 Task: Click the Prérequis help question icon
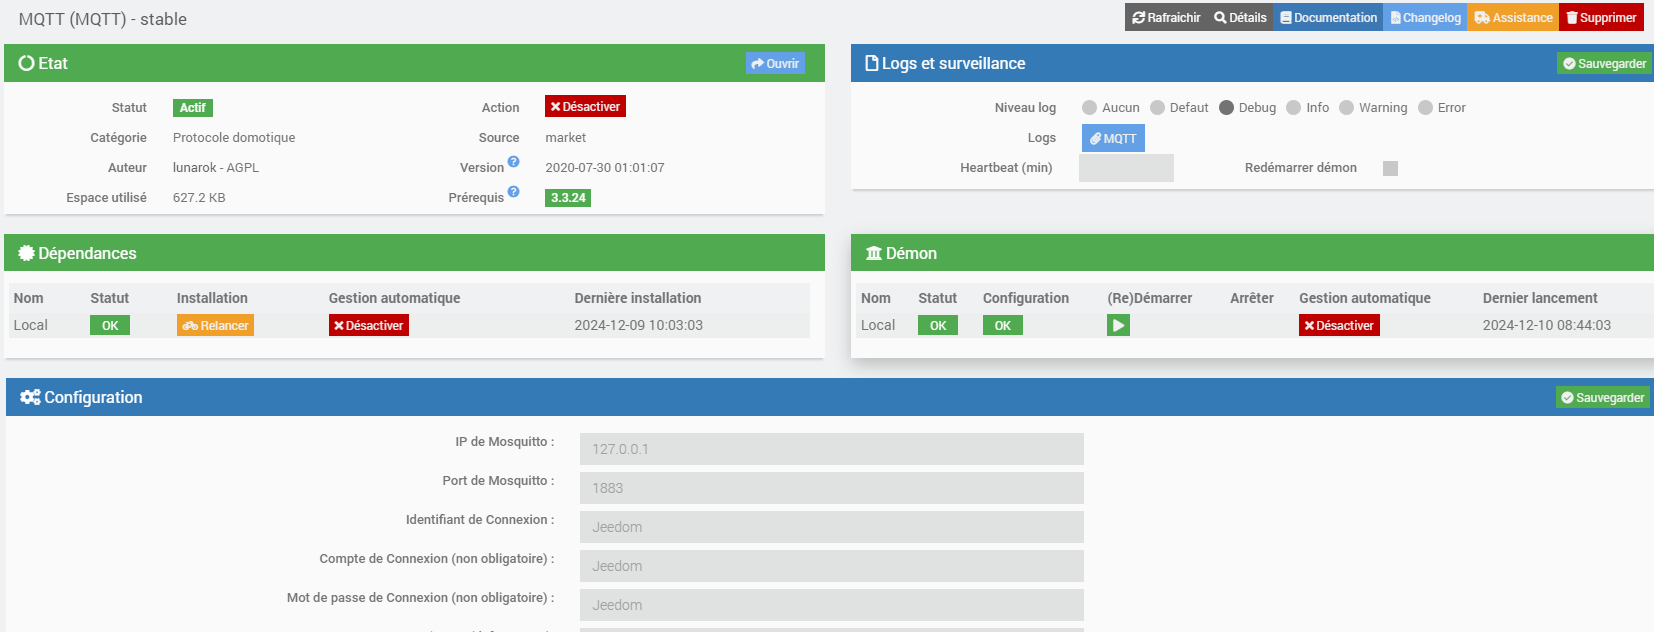[x=513, y=192]
